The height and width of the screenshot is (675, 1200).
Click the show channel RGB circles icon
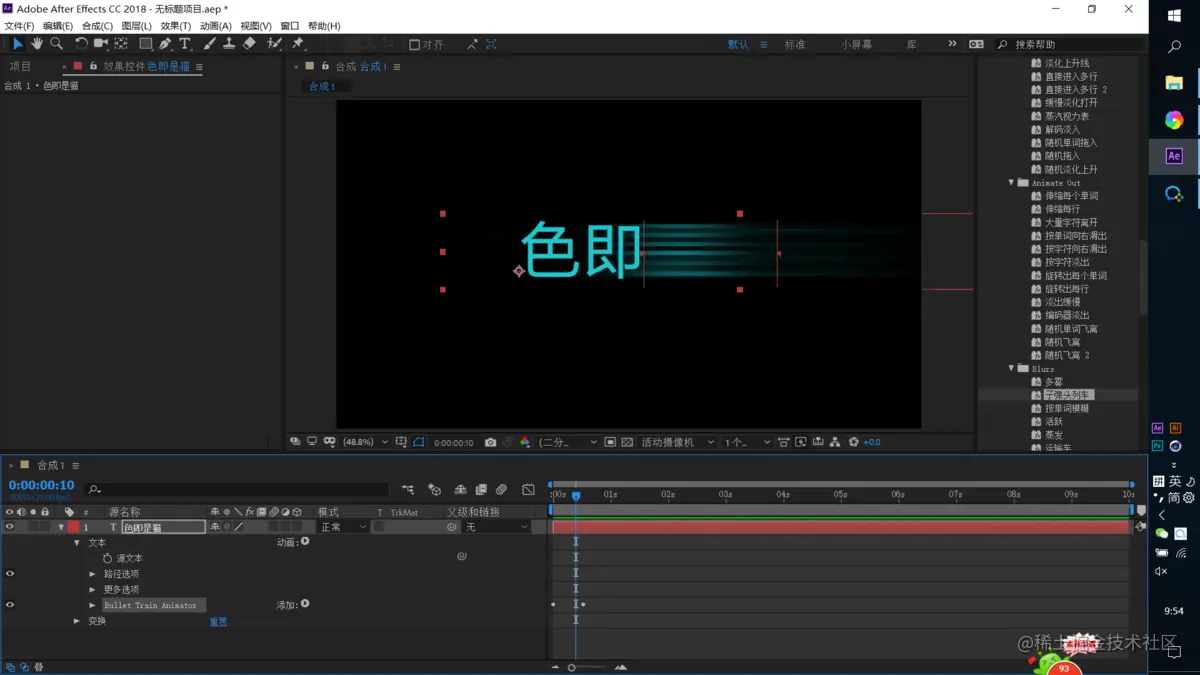tap(525, 442)
